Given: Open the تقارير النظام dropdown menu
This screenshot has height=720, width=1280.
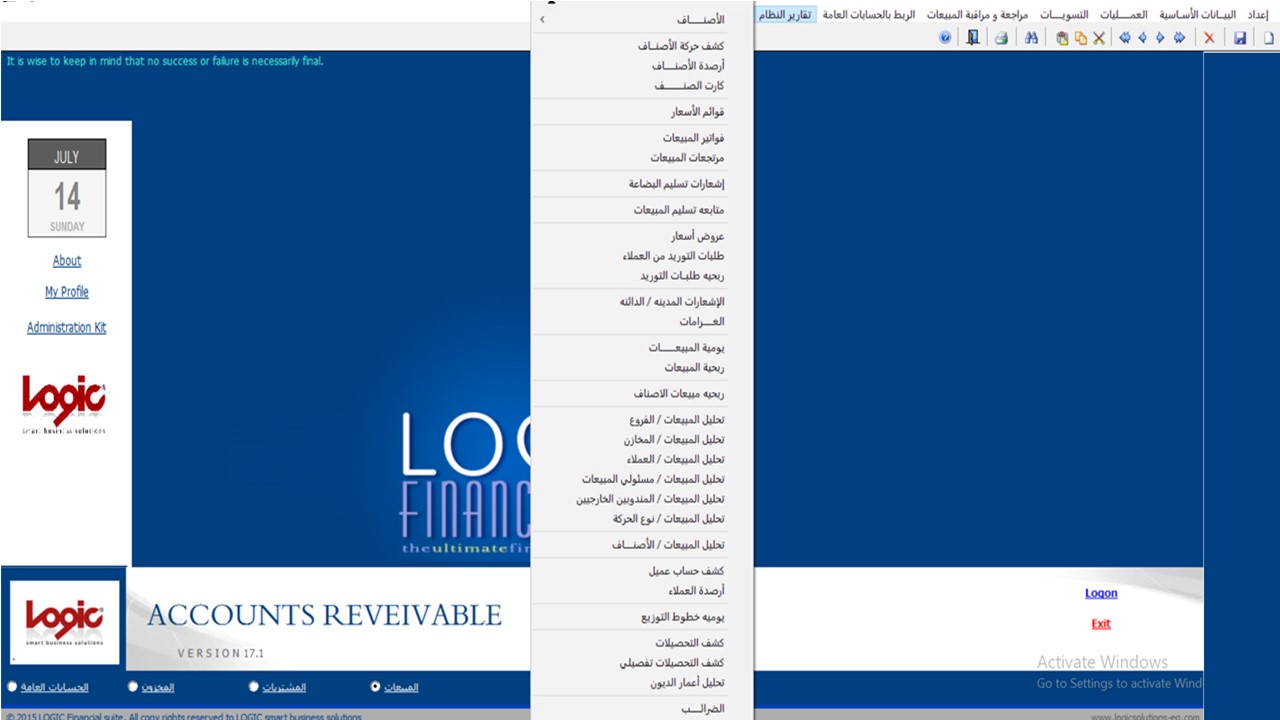Looking at the screenshot, I should pyautogui.click(x=785, y=15).
